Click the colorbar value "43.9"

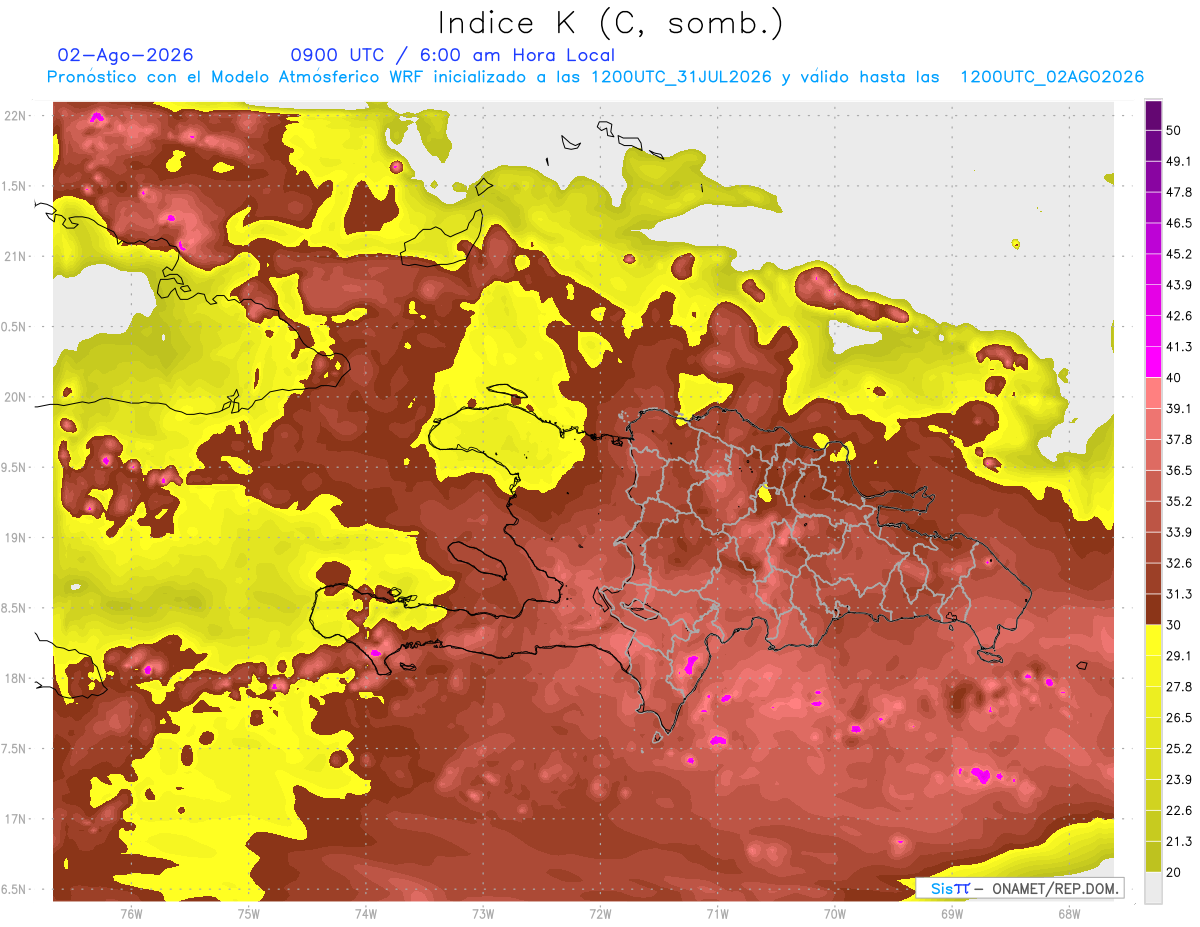(x=1178, y=285)
